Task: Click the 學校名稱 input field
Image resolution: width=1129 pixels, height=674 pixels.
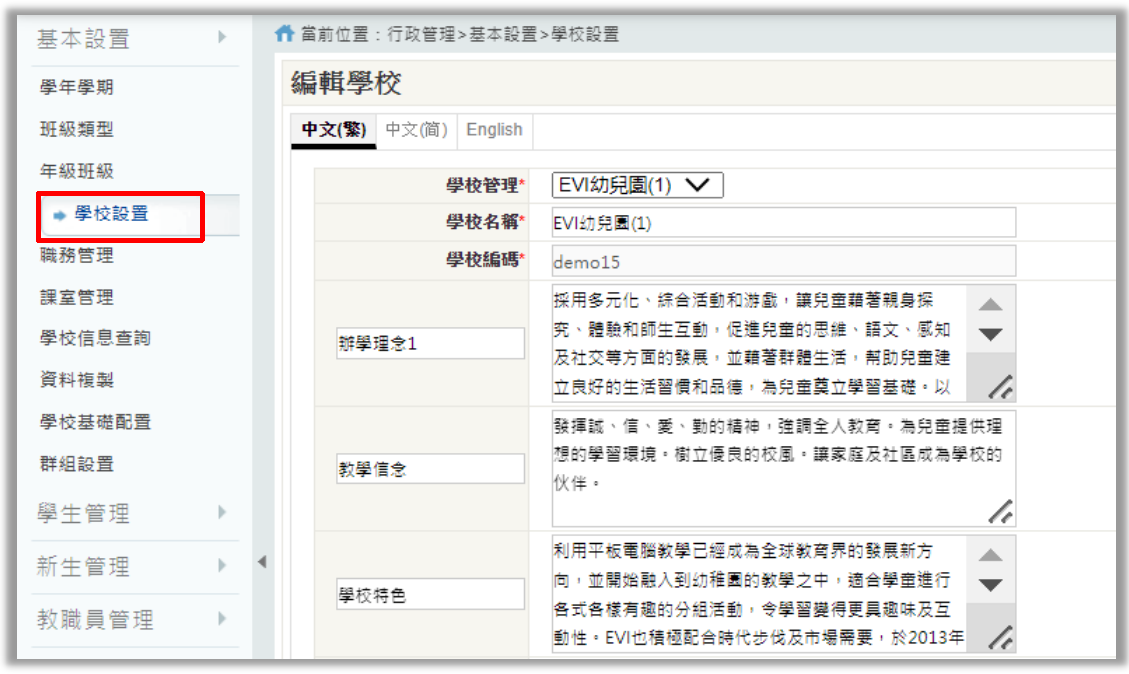Action: pos(783,223)
